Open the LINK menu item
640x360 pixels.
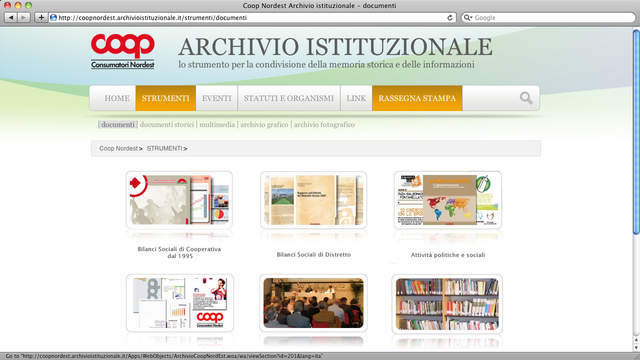tap(356, 98)
